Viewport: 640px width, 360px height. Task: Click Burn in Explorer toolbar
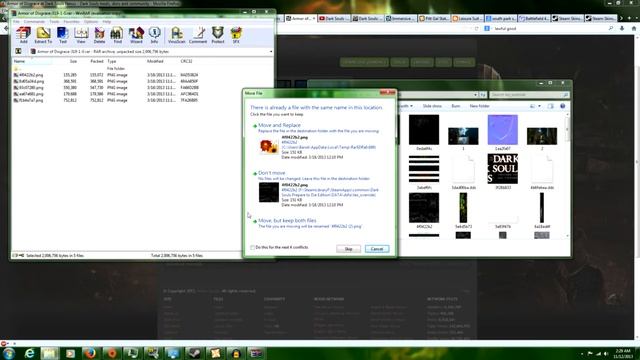[x=456, y=106]
